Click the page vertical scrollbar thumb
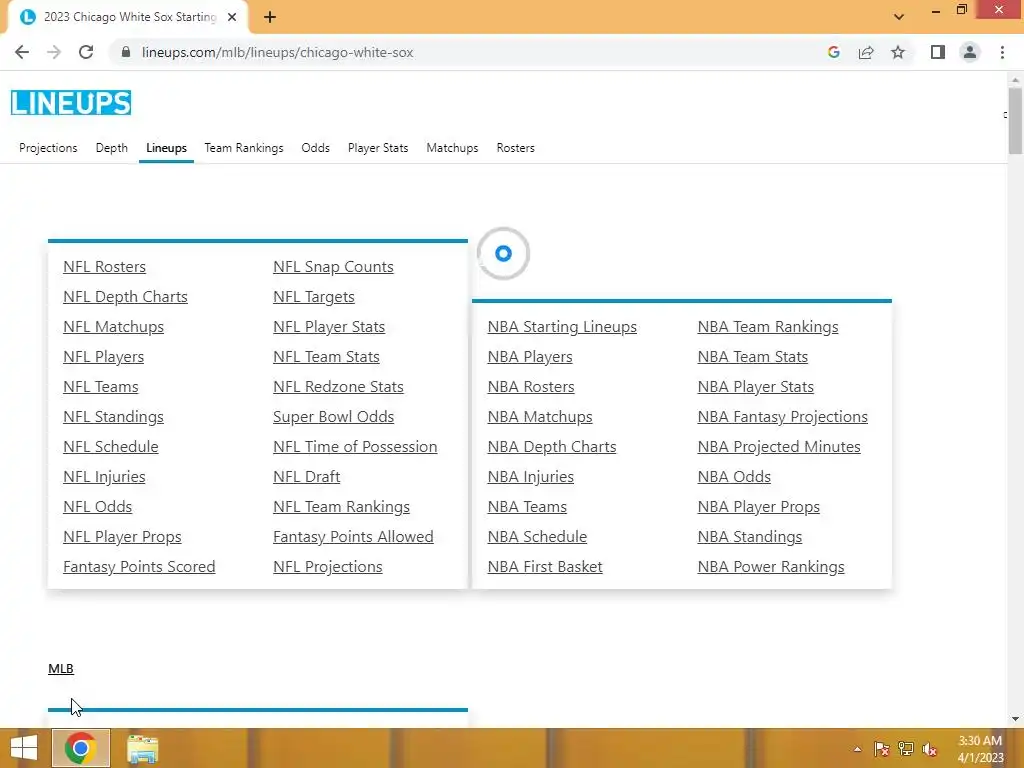Viewport: 1024px width, 768px height. [1015, 121]
